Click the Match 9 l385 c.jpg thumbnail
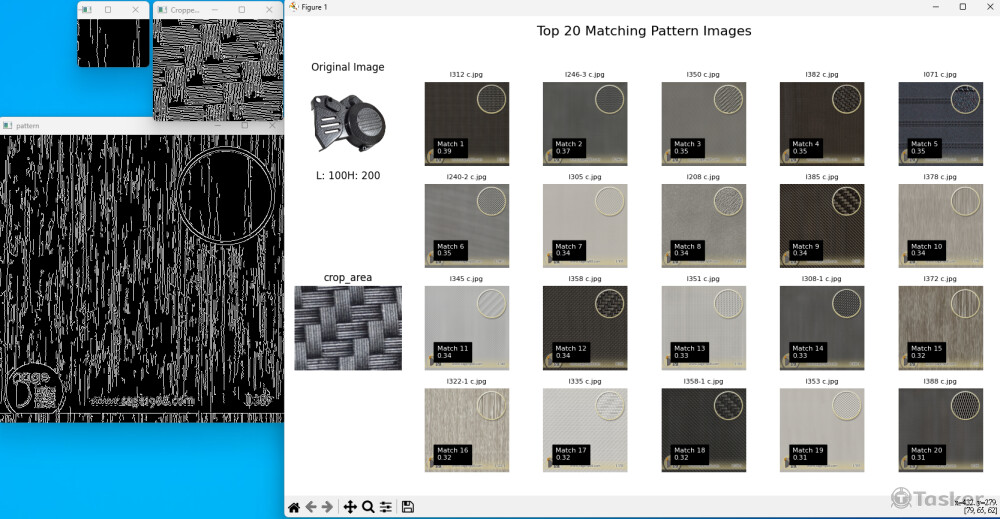This screenshot has height=519, width=1000. [821, 225]
